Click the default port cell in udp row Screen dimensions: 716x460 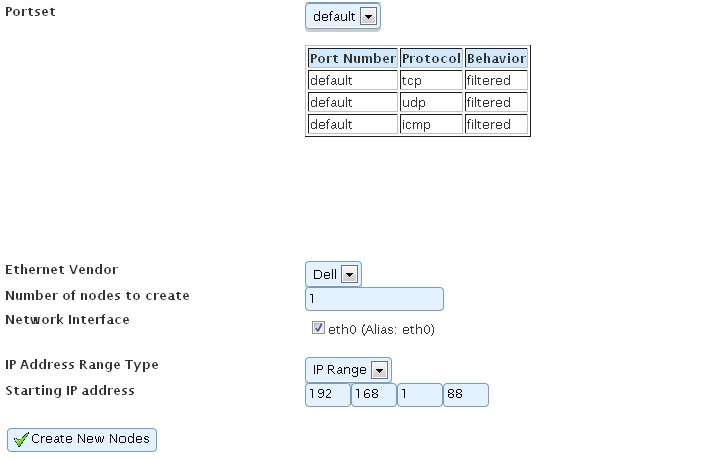tap(352, 102)
